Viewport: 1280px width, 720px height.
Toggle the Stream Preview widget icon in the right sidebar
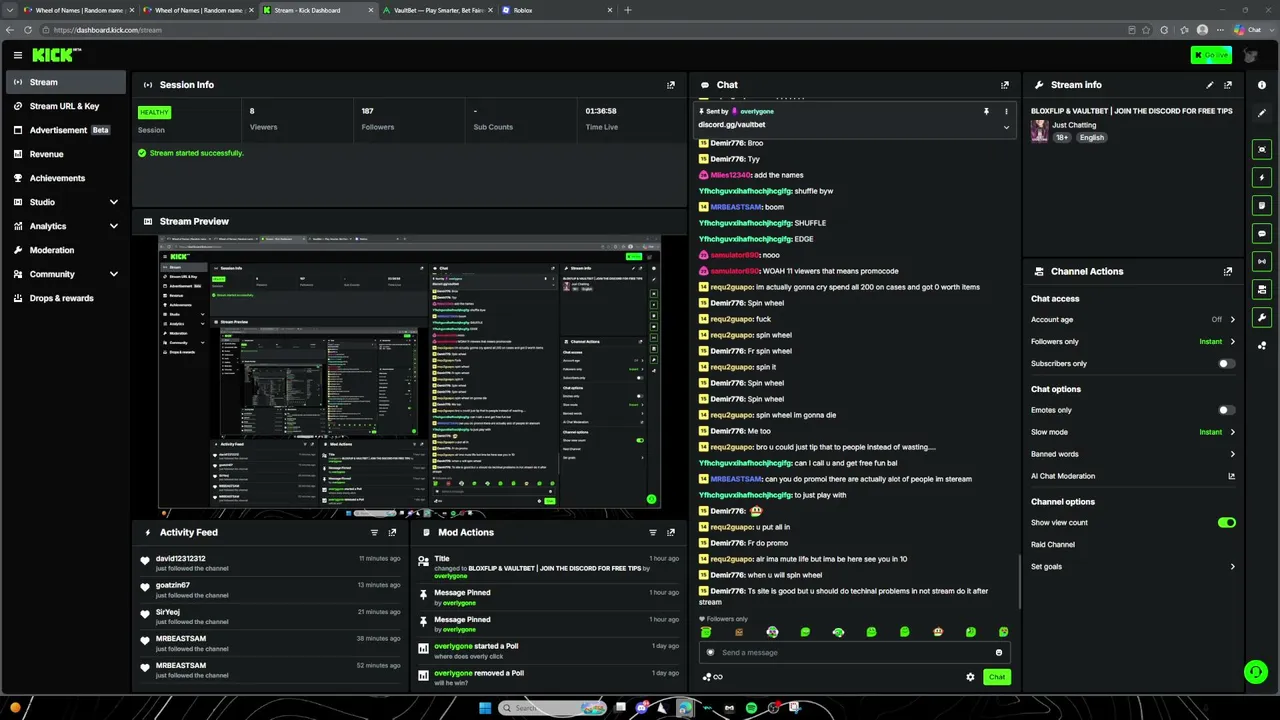[x=1262, y=149]
